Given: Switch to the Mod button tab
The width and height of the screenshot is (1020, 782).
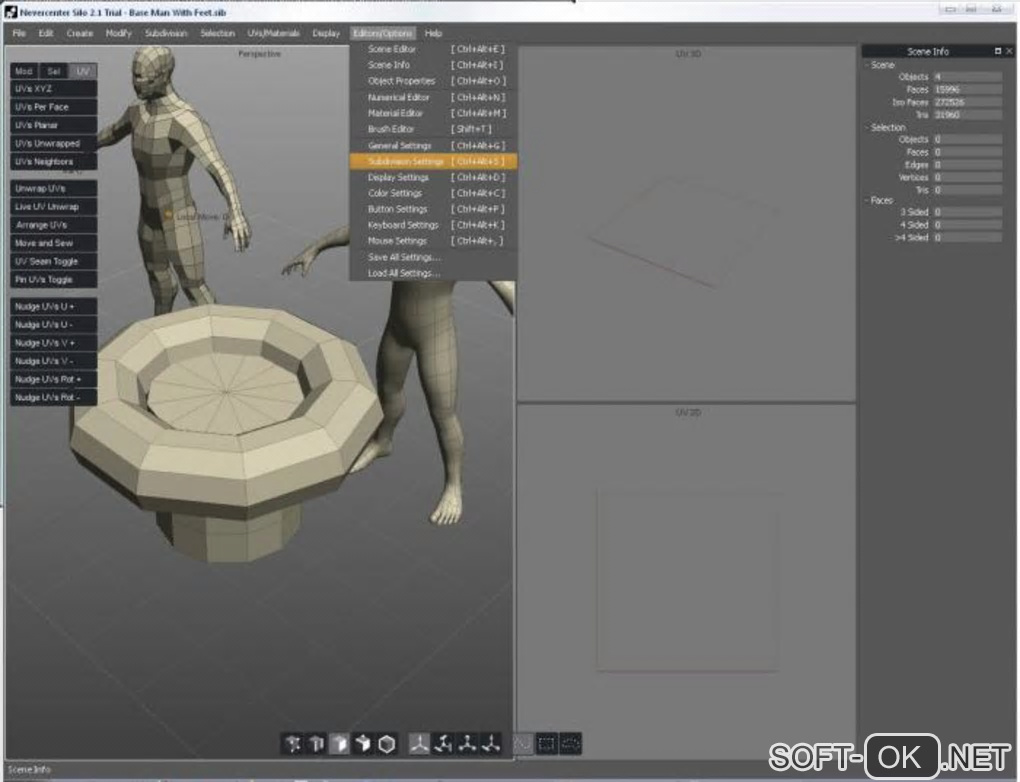Looking at the screenshot, I should click(24, 71).
